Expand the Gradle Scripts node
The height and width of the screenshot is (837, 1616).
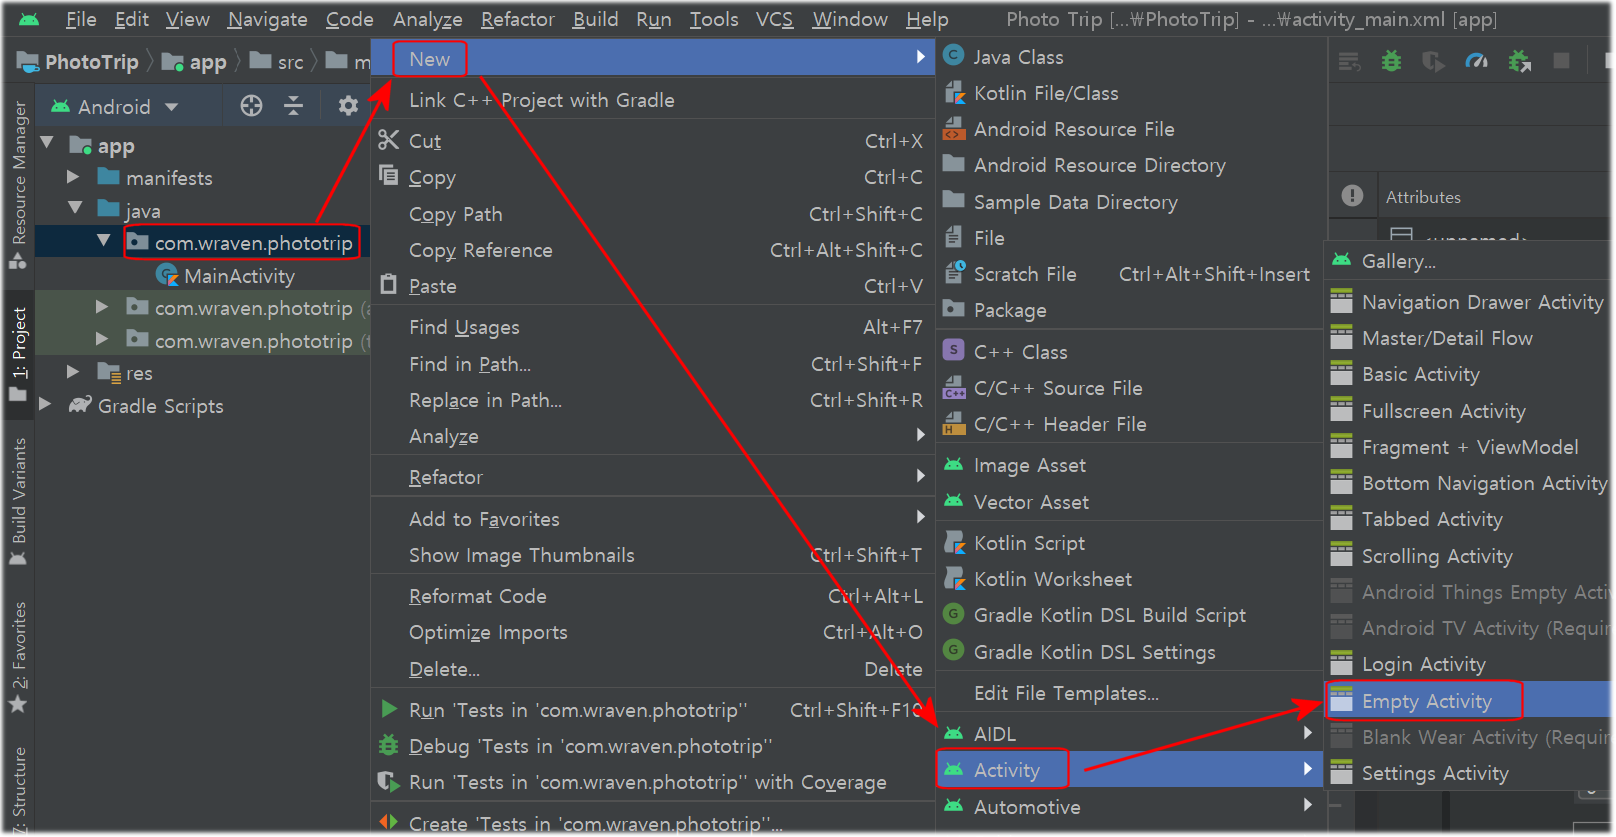click(x=45, y=404)
